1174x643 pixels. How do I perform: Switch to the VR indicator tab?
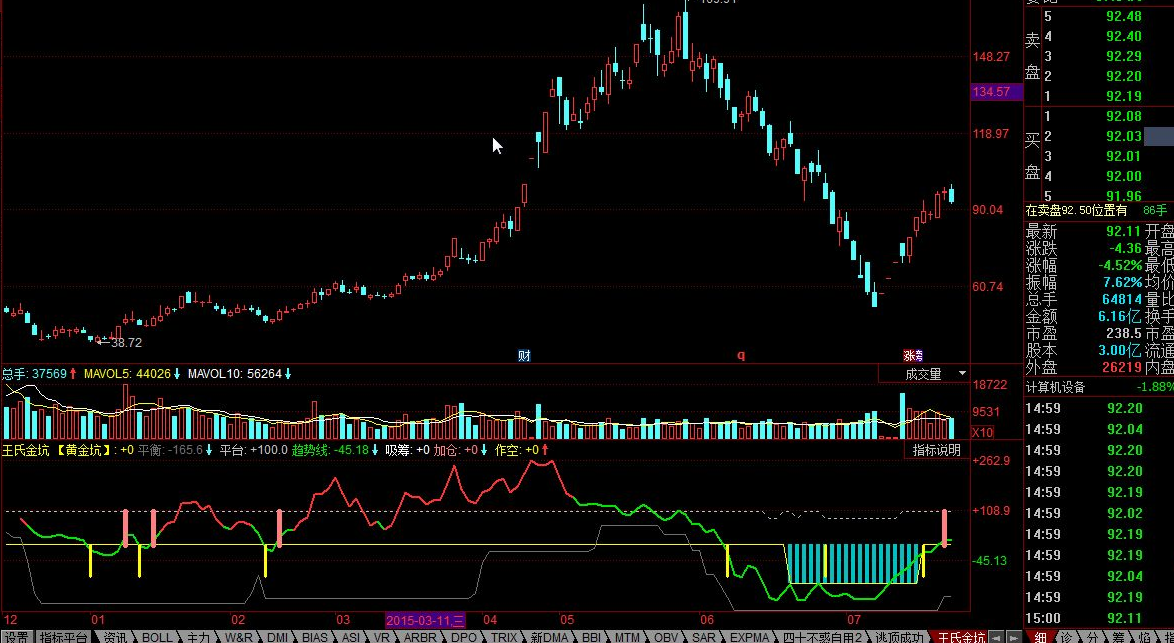click(x=382, y=637)
